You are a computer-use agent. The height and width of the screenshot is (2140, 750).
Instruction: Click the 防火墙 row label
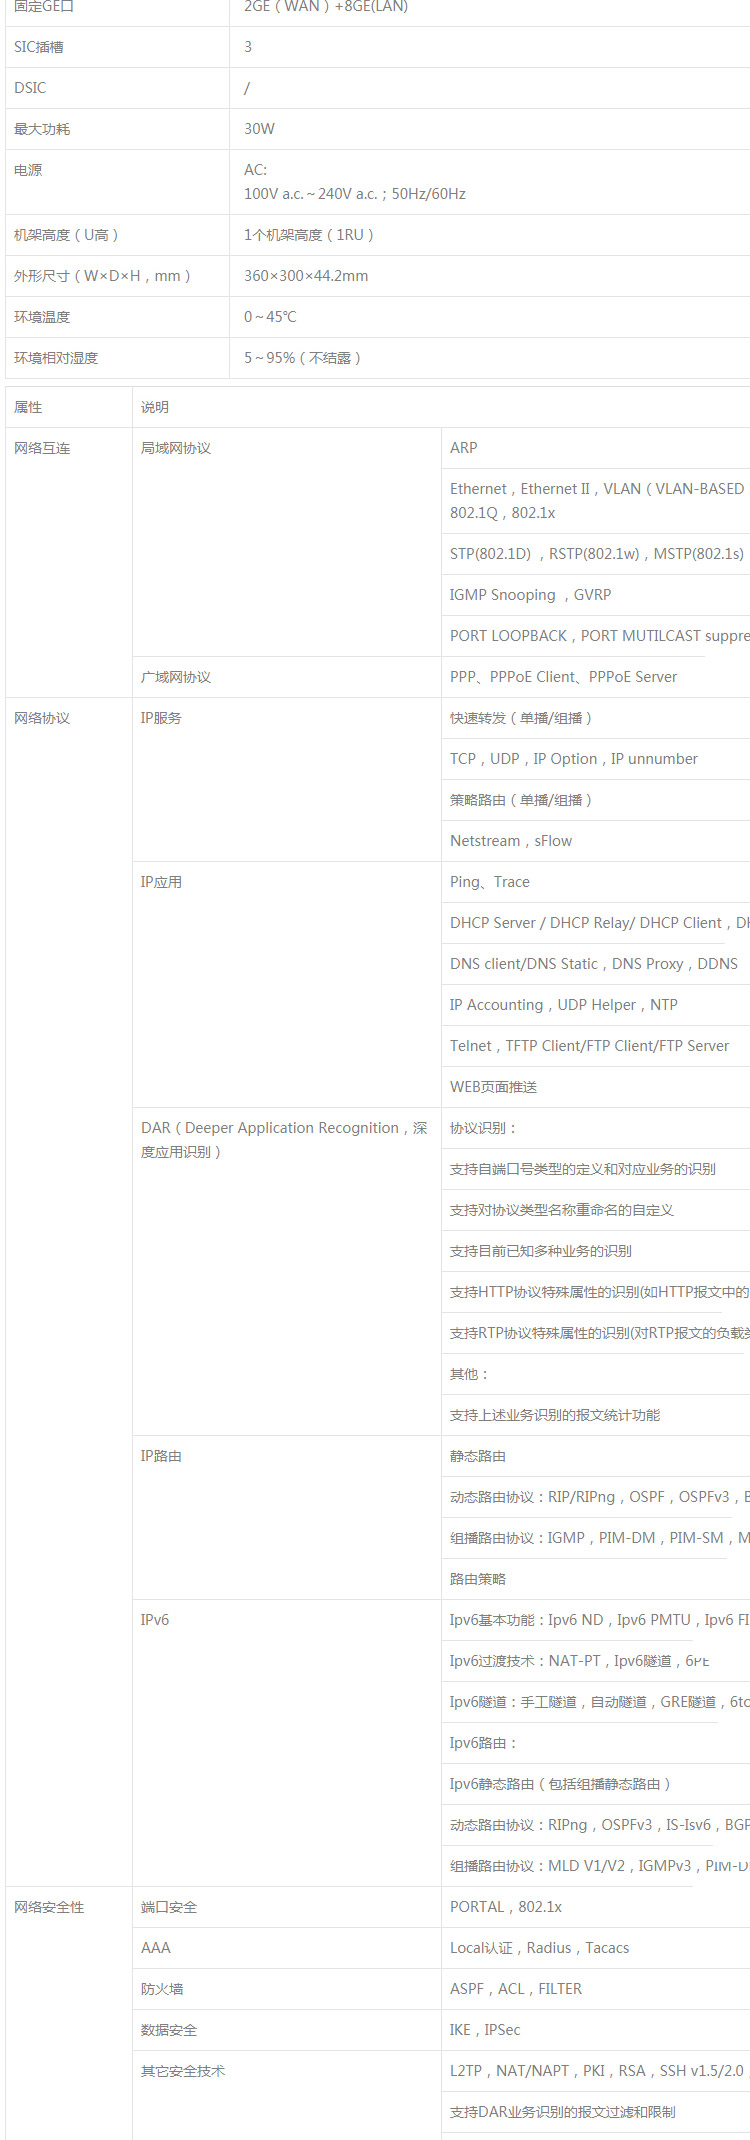(x=162, y=1989)
